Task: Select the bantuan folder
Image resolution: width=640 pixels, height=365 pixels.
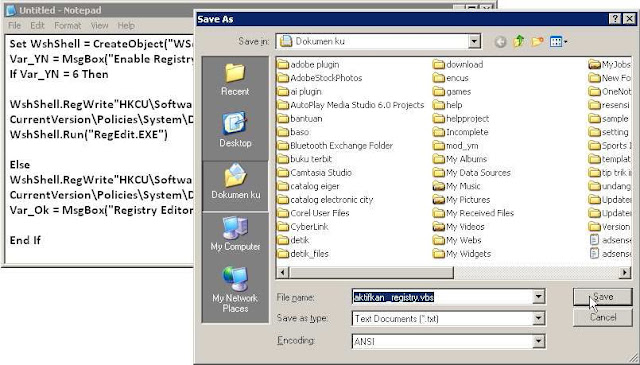Action: tap(300, 118)
